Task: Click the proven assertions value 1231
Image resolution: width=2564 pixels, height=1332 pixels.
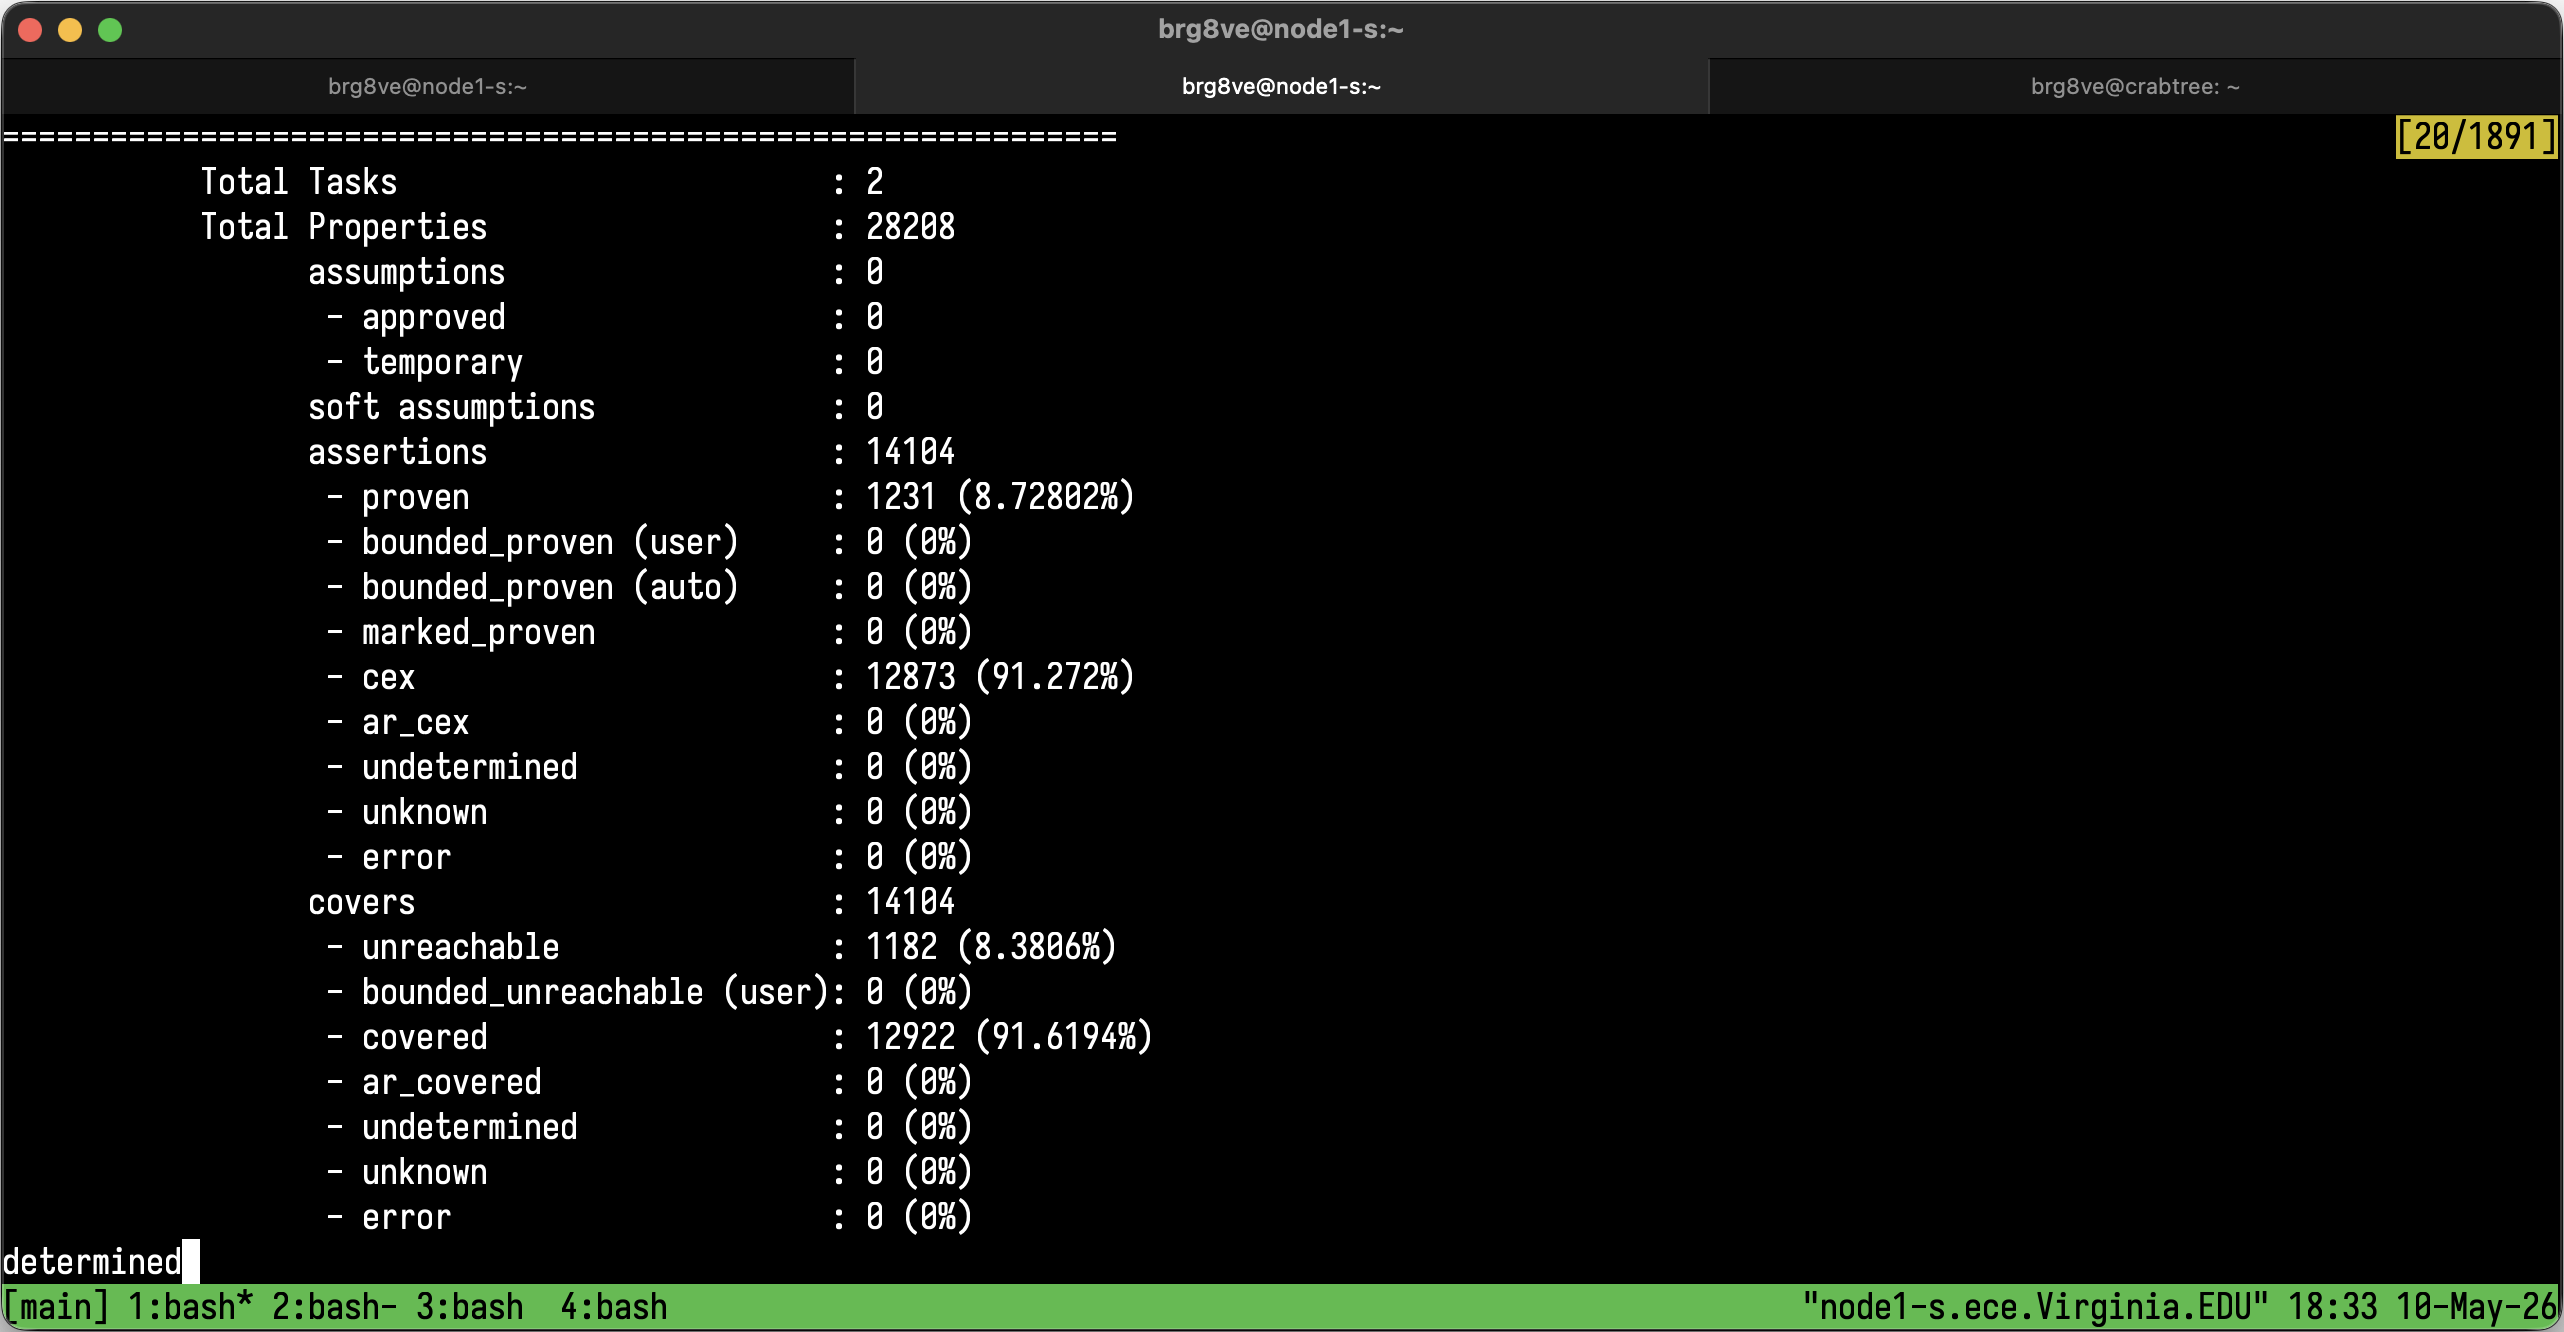Action: (900, 497)
